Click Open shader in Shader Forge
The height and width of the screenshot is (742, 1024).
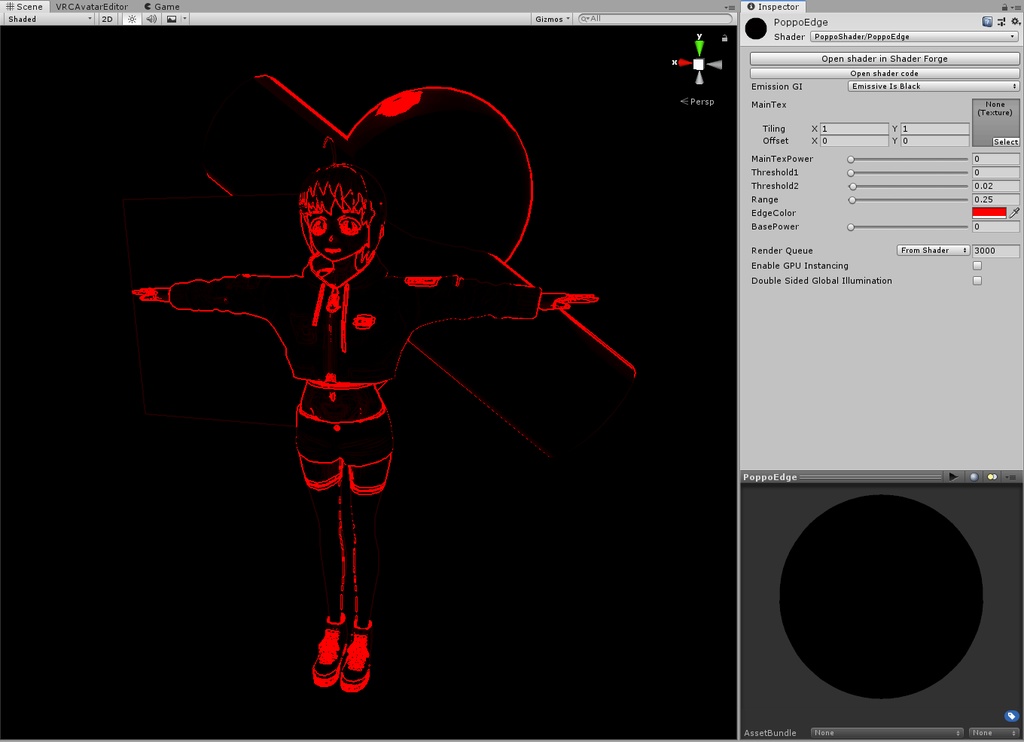[884, 58]
